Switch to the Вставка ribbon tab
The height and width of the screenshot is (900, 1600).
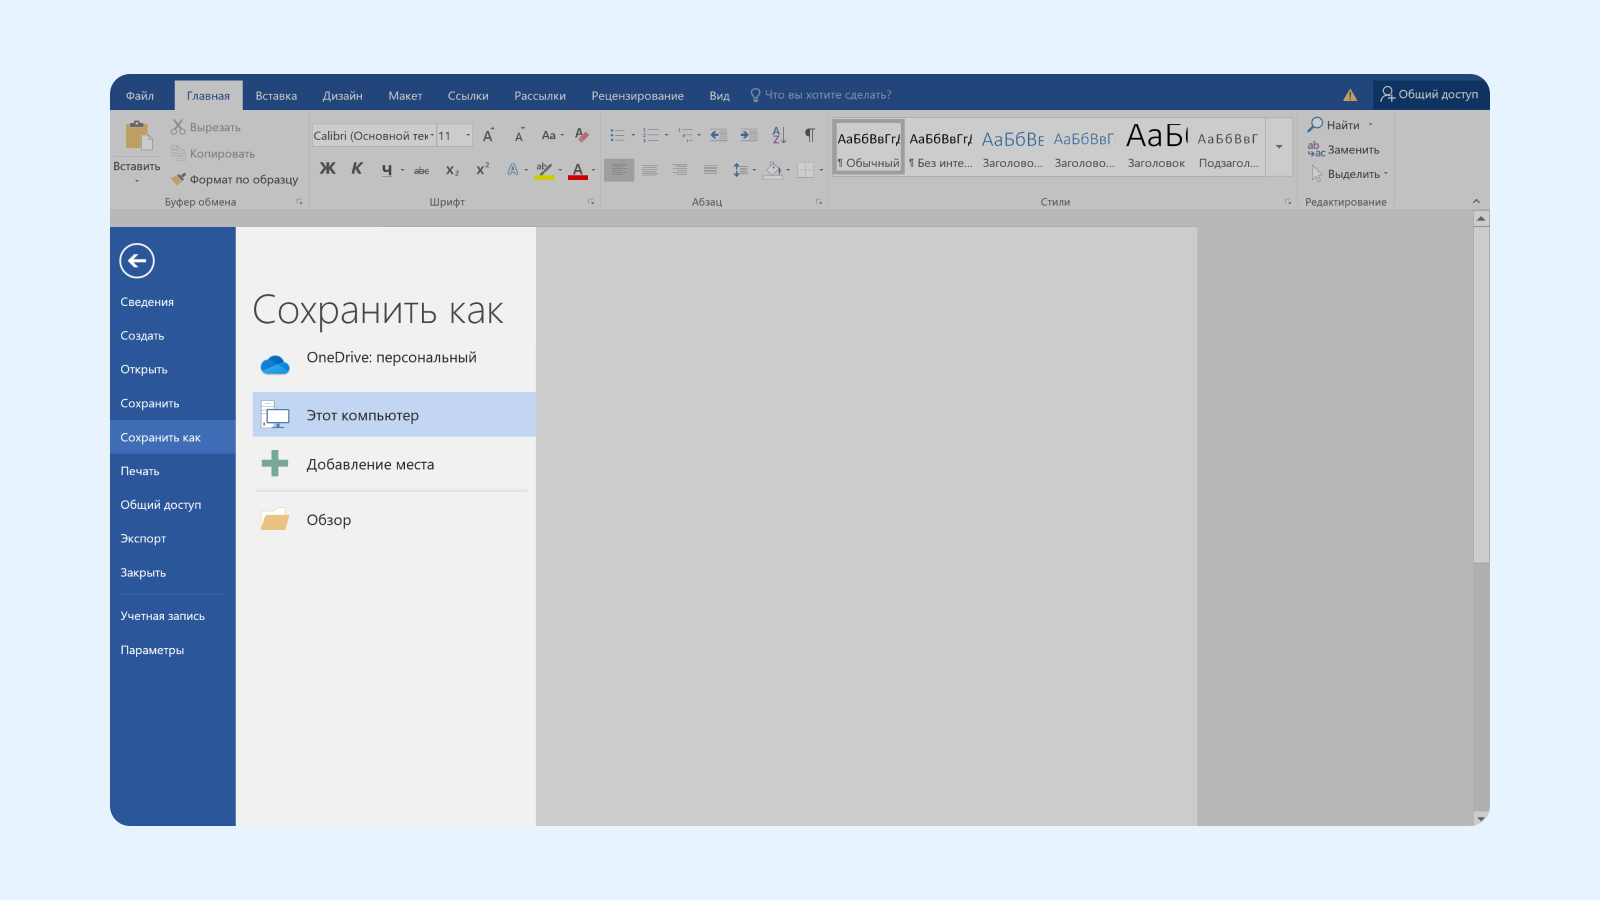click(276, 94)
